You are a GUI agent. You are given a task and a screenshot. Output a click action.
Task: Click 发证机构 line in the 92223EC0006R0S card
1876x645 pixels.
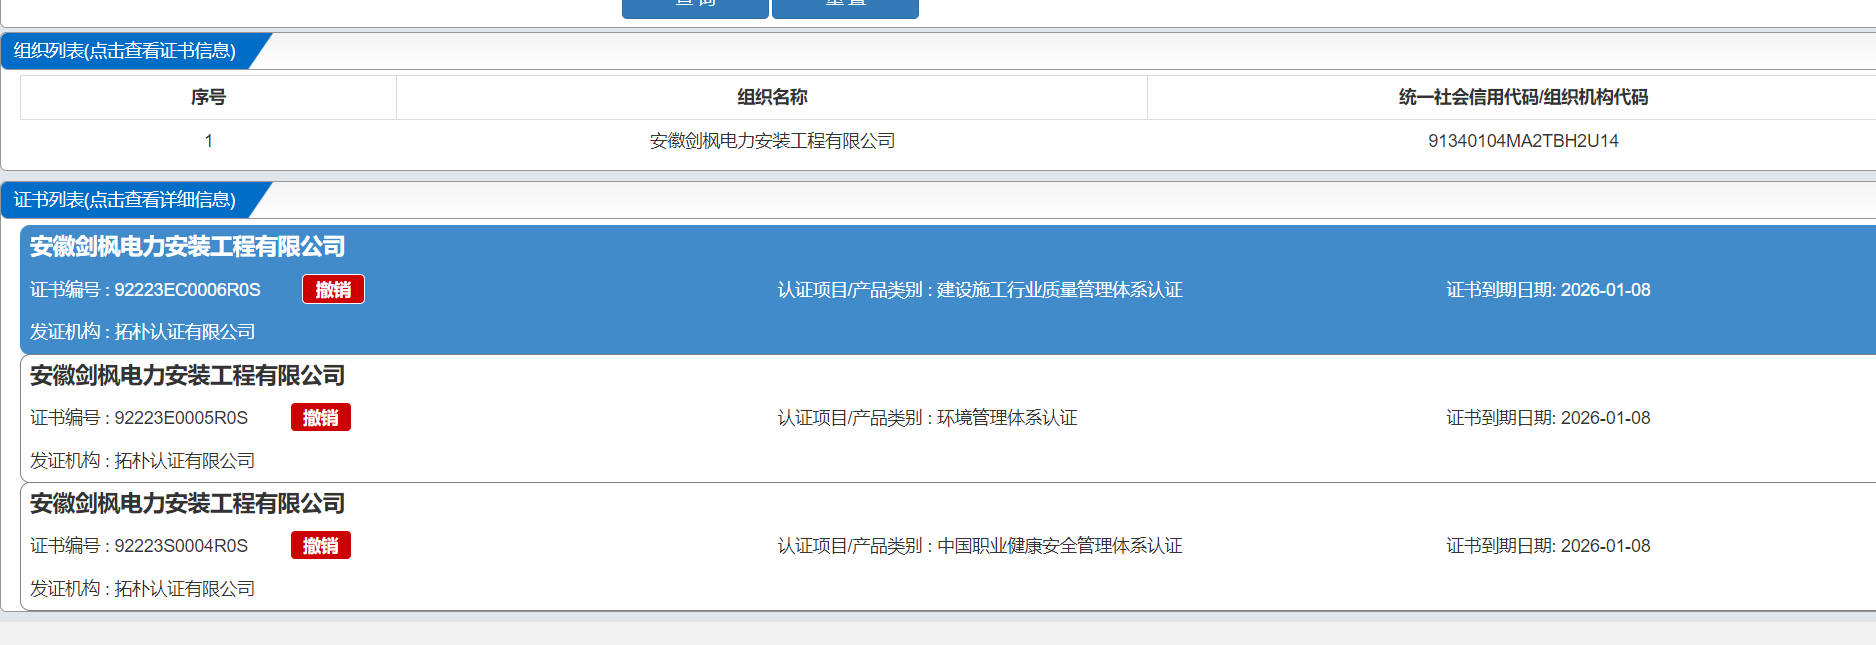(x=142, y=332)
